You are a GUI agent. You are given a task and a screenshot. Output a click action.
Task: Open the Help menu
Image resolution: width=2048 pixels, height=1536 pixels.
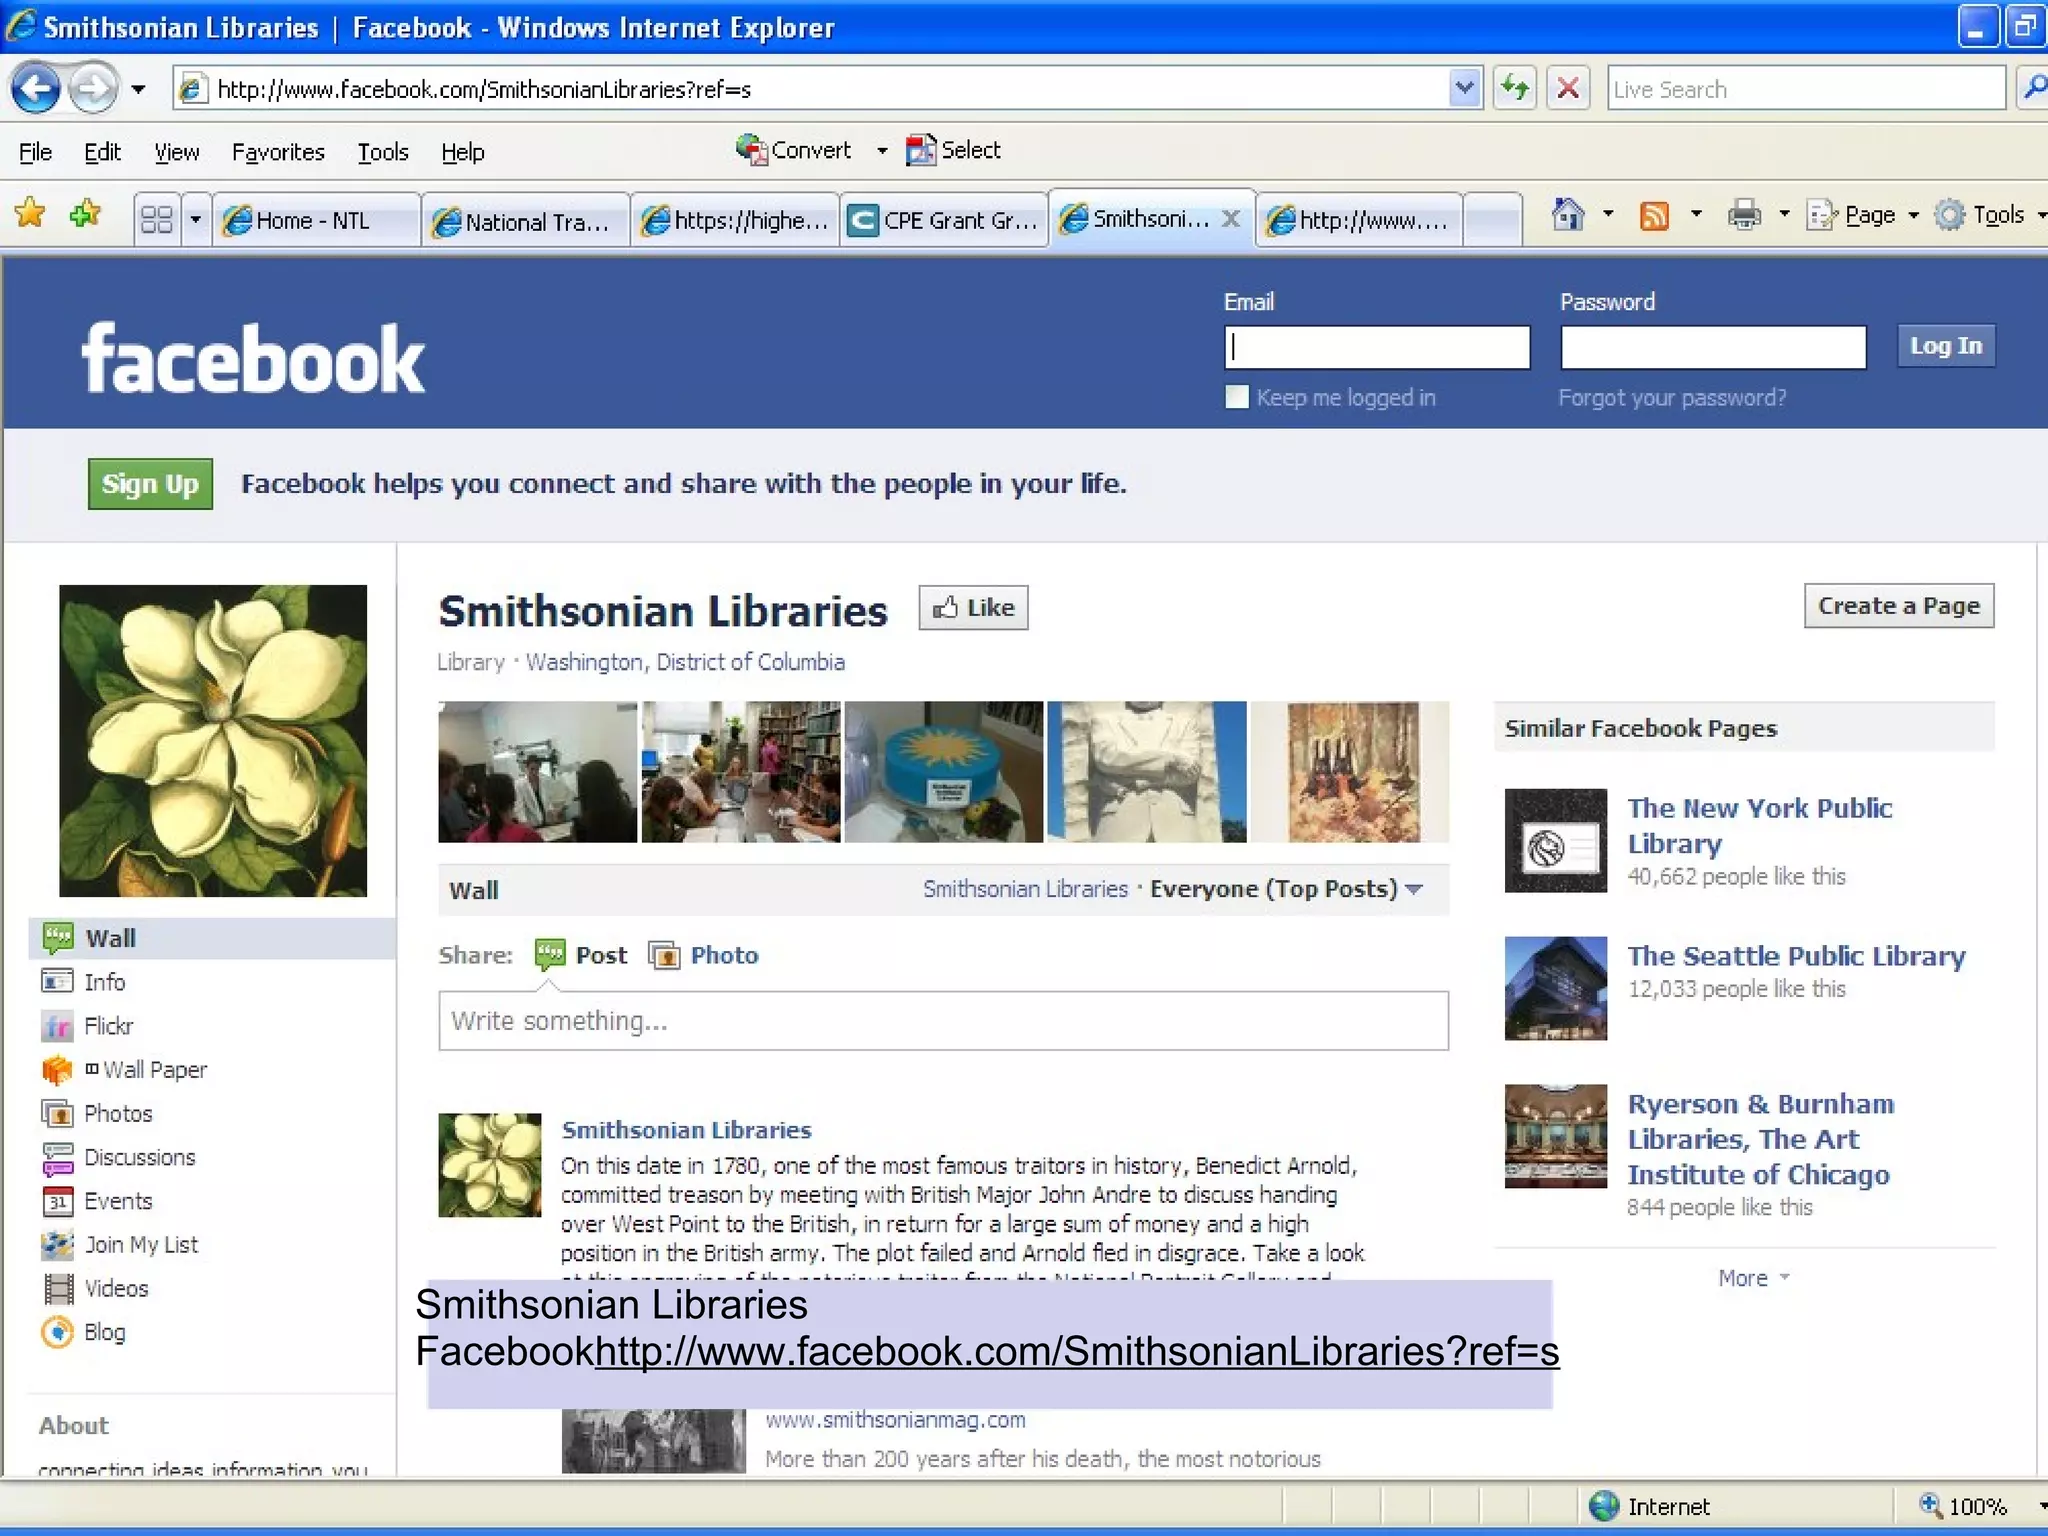(463, 152)
